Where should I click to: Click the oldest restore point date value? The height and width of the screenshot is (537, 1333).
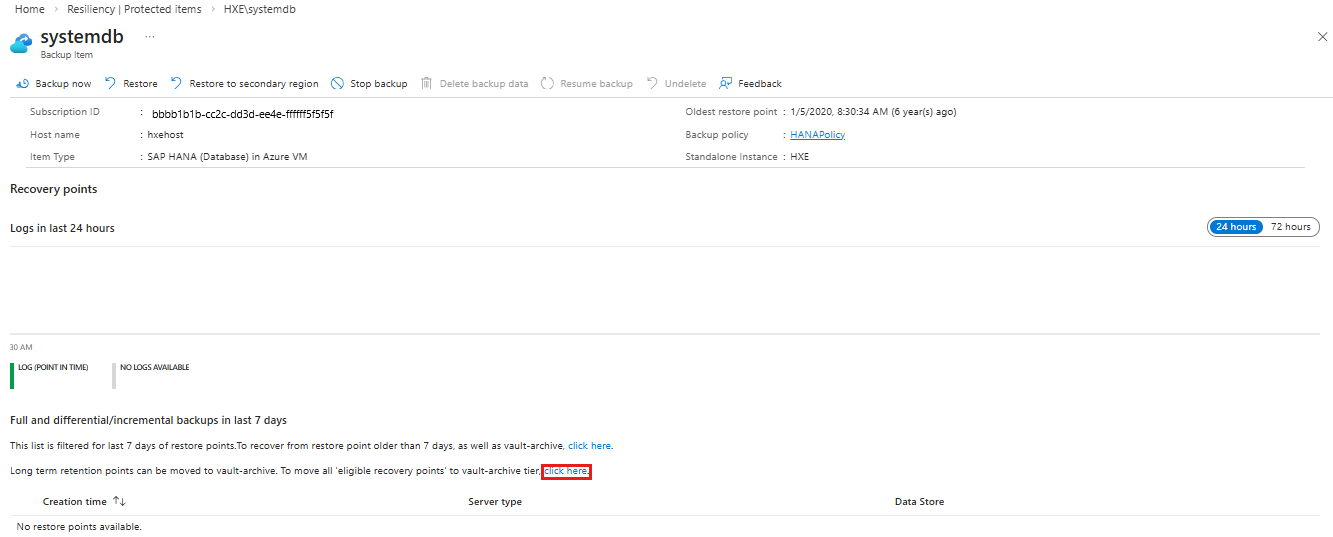pos(873,112)
